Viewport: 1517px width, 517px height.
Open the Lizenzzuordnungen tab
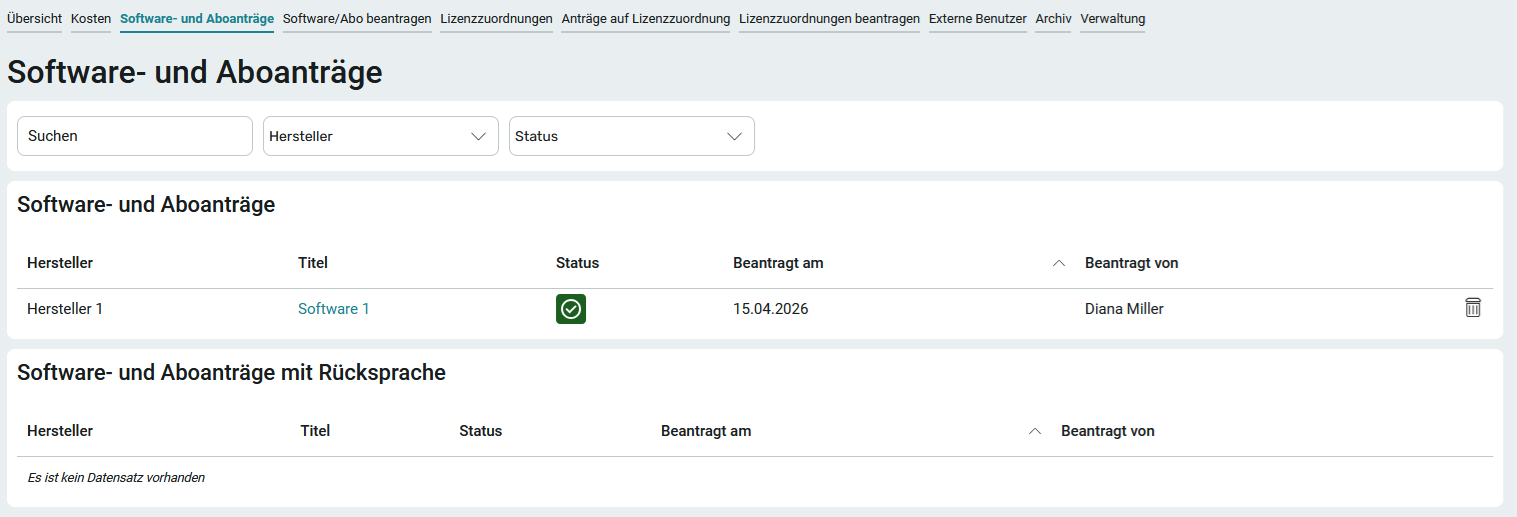(x=496, y=19)
